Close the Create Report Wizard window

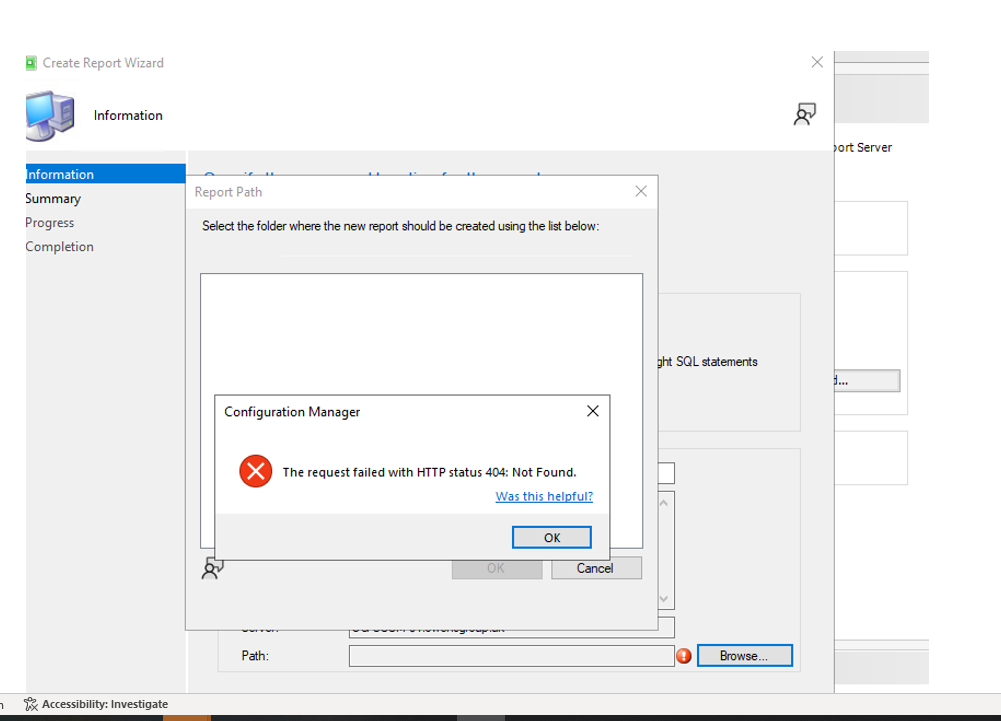817,62
